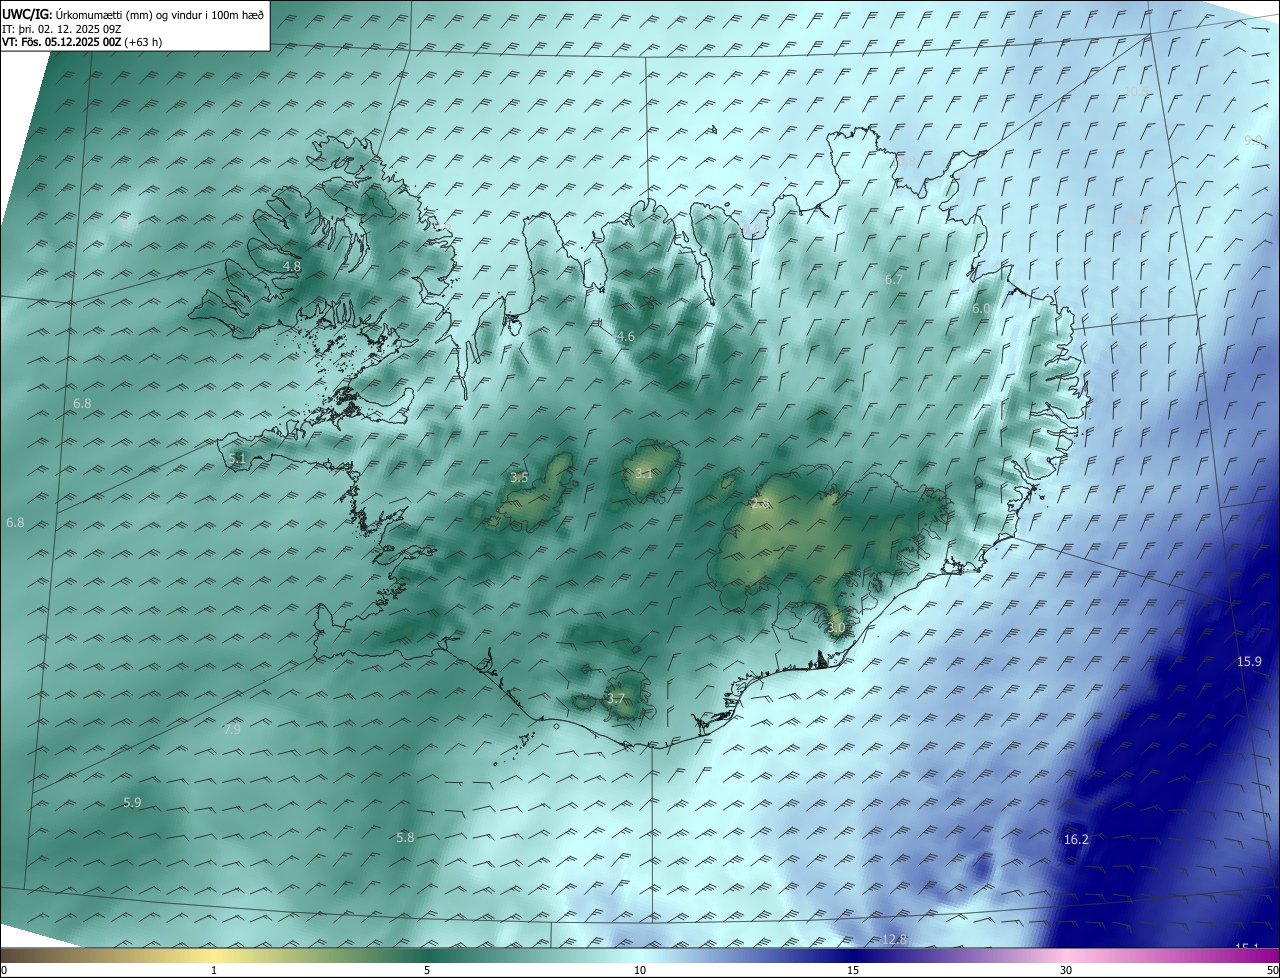Click the 15.9 value label on the map
This screenshot has width=1280, height=978.
coord(1249,662)
